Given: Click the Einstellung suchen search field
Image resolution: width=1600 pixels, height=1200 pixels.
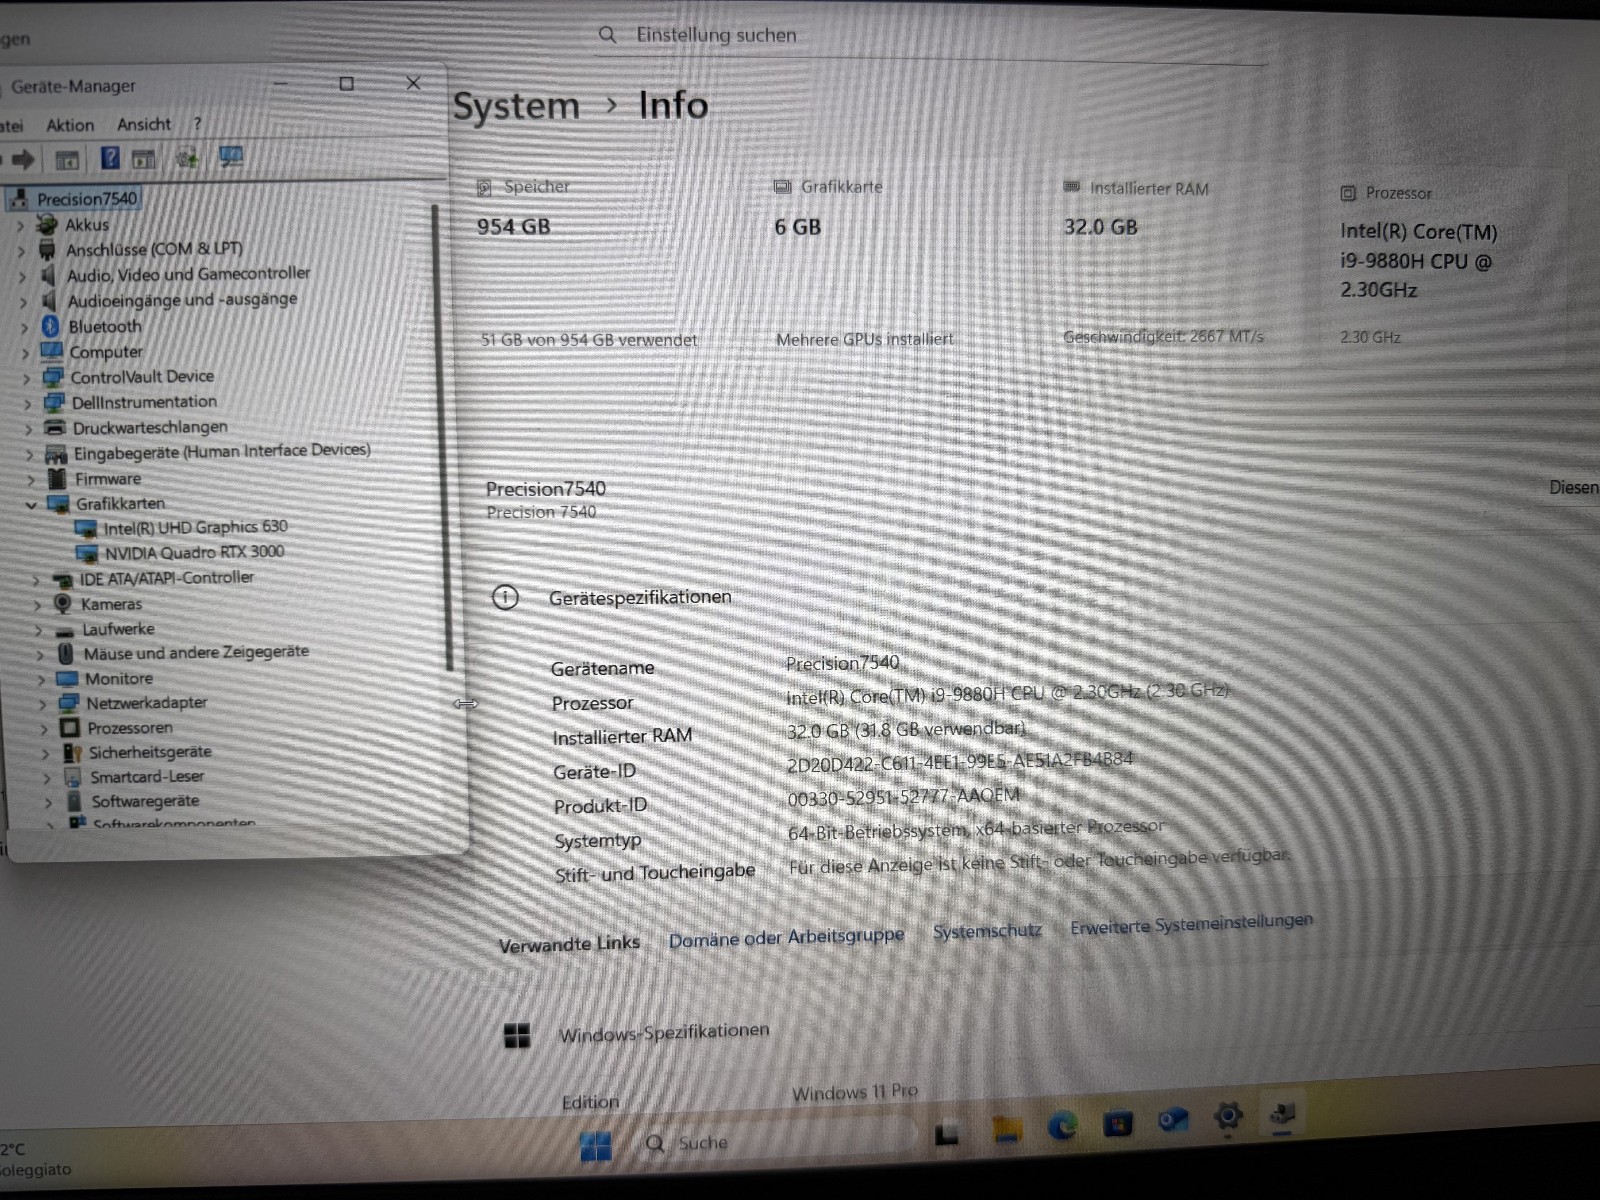Looking at the screenshot, I should pos(930,37).
